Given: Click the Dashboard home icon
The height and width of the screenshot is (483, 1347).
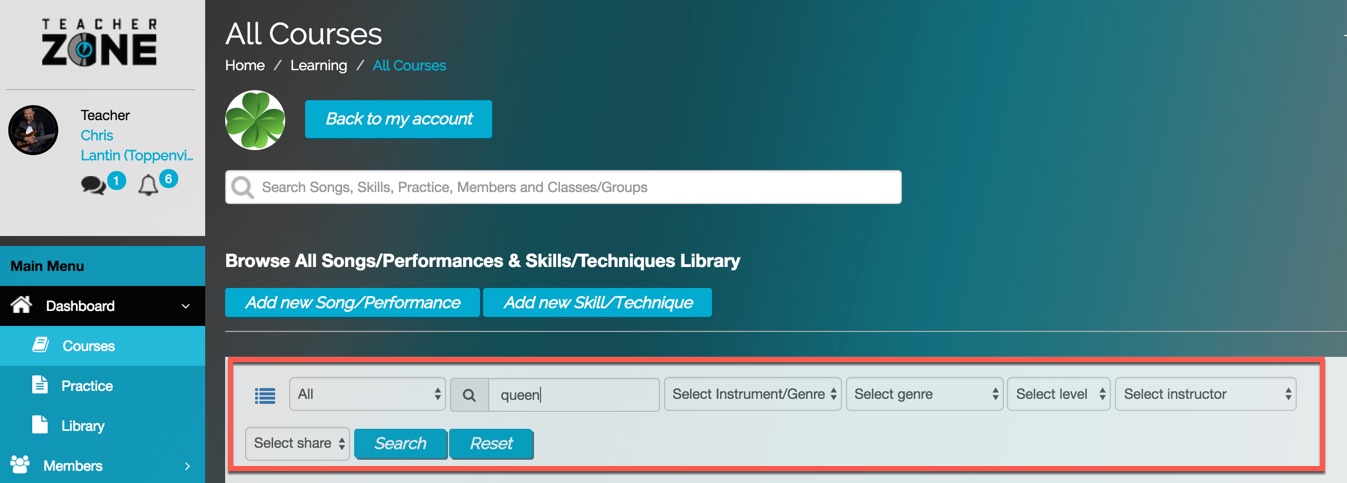Looking at the screenshot, I should 21,305.
